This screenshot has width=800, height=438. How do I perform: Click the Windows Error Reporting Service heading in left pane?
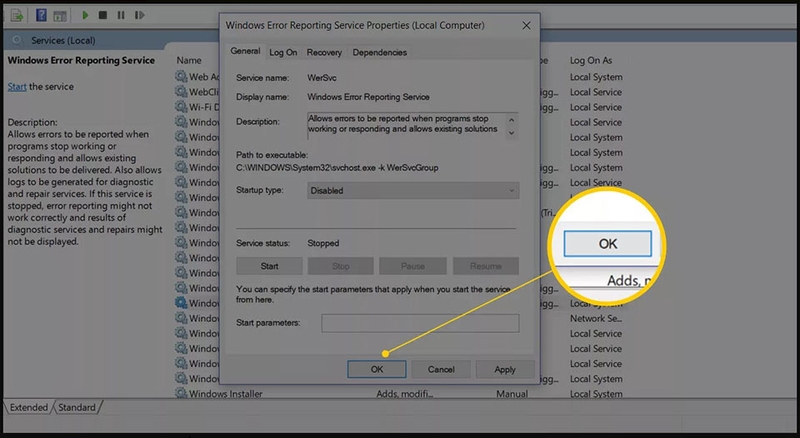(x=81, y=60)
